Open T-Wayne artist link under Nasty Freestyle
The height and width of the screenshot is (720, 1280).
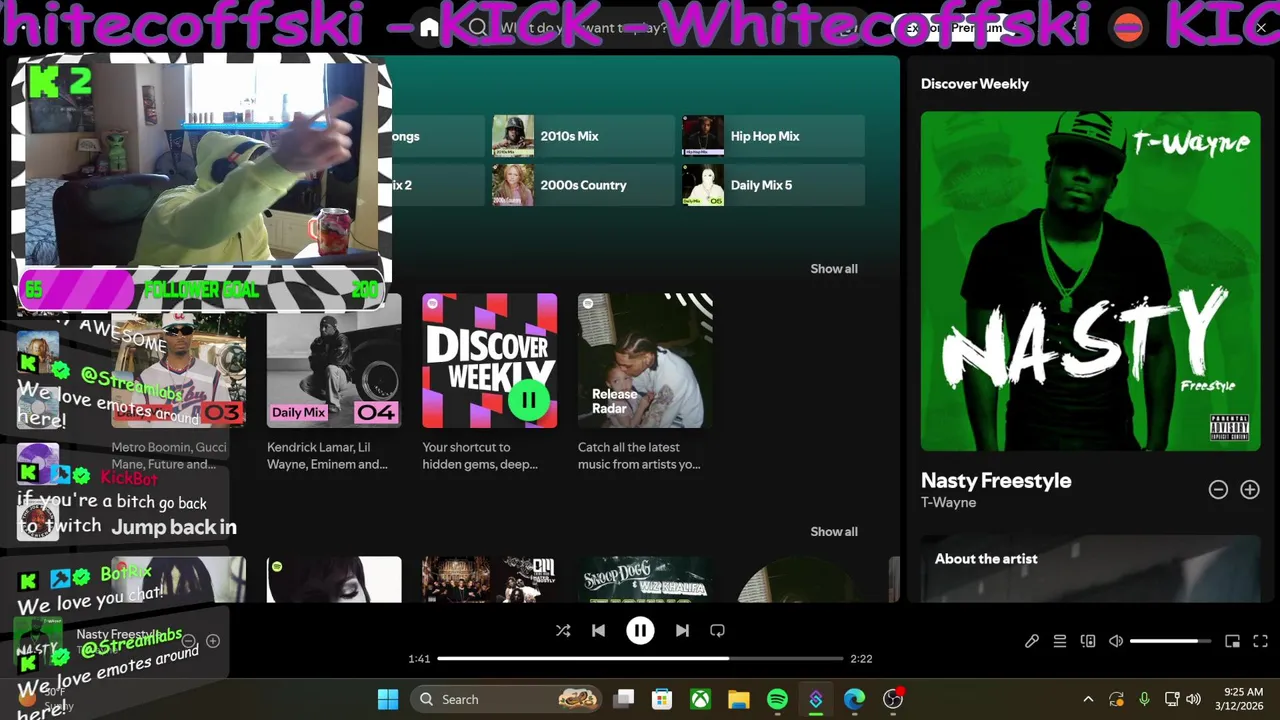pyautogui.click(x=948, y=502)
